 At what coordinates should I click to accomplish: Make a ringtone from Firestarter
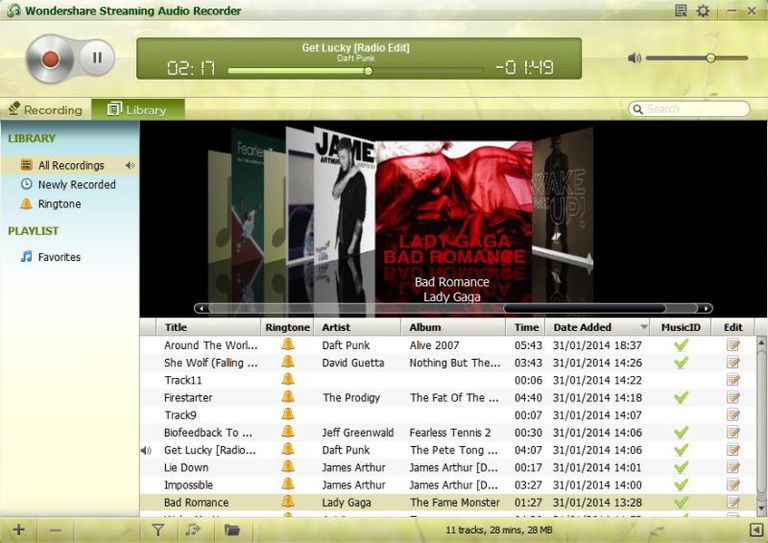pyautogui.click(x=288, y=397)
